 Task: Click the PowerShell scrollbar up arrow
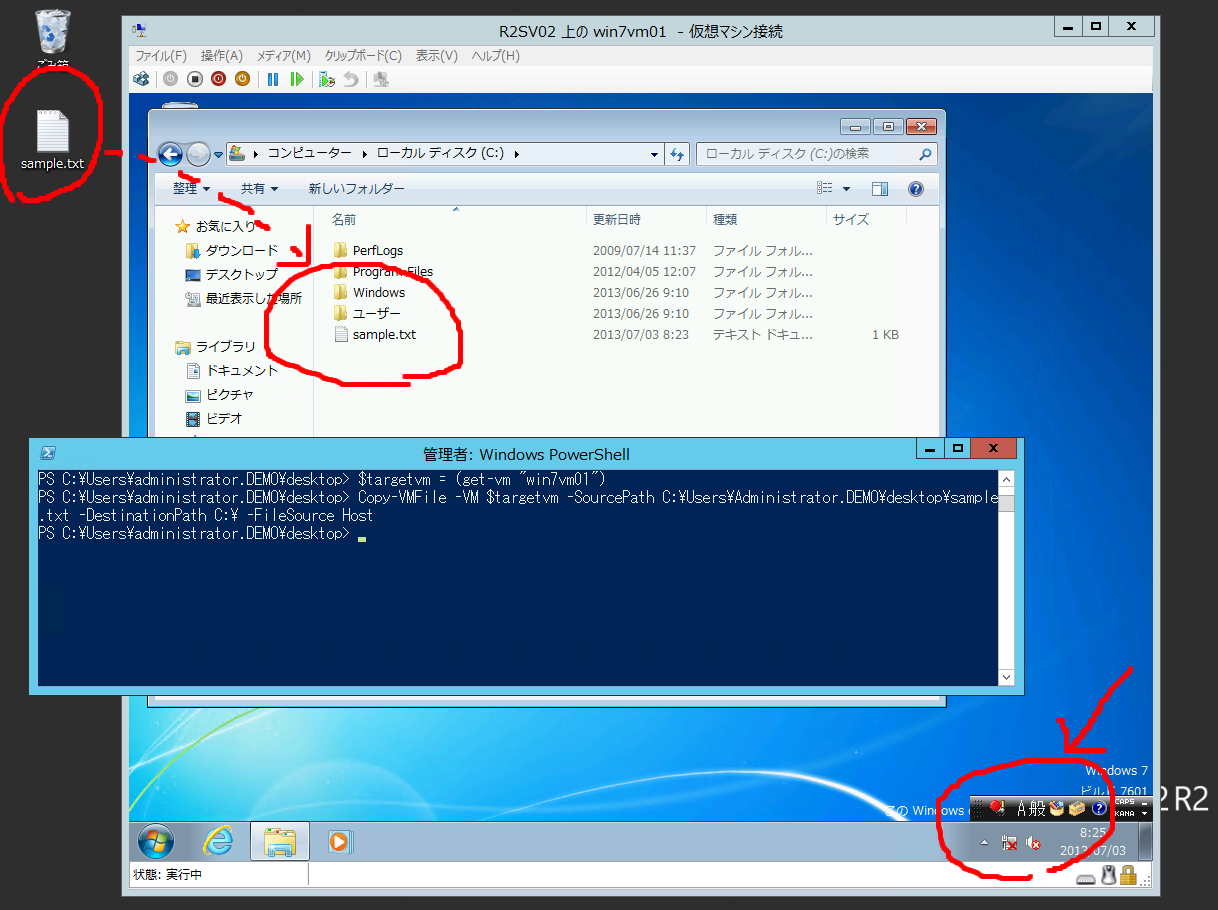click(1007, 478)
